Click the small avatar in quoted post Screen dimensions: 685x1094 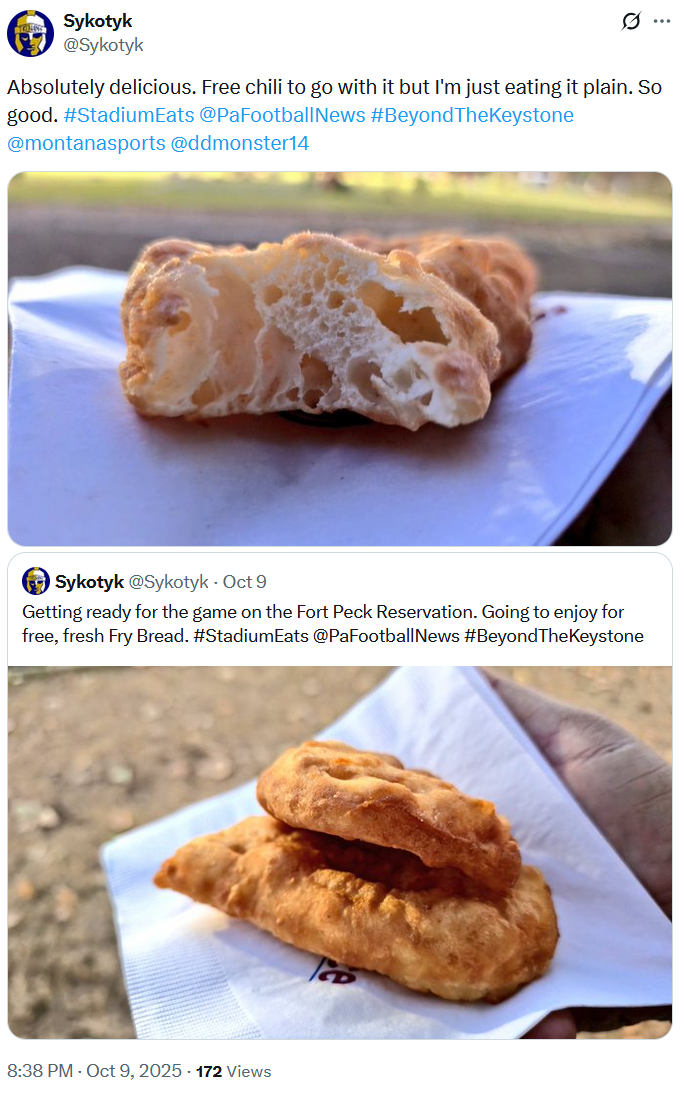tap(36, 581)
